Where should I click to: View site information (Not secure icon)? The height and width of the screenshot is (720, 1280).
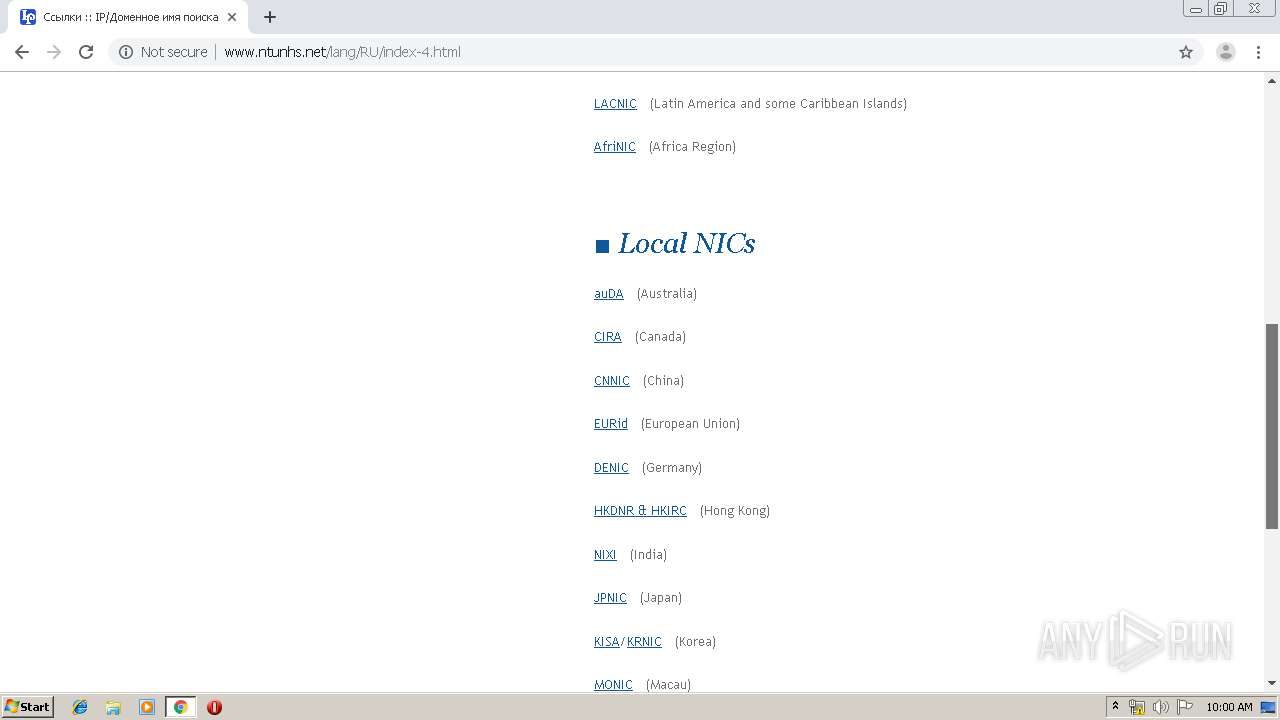(126, 52)
